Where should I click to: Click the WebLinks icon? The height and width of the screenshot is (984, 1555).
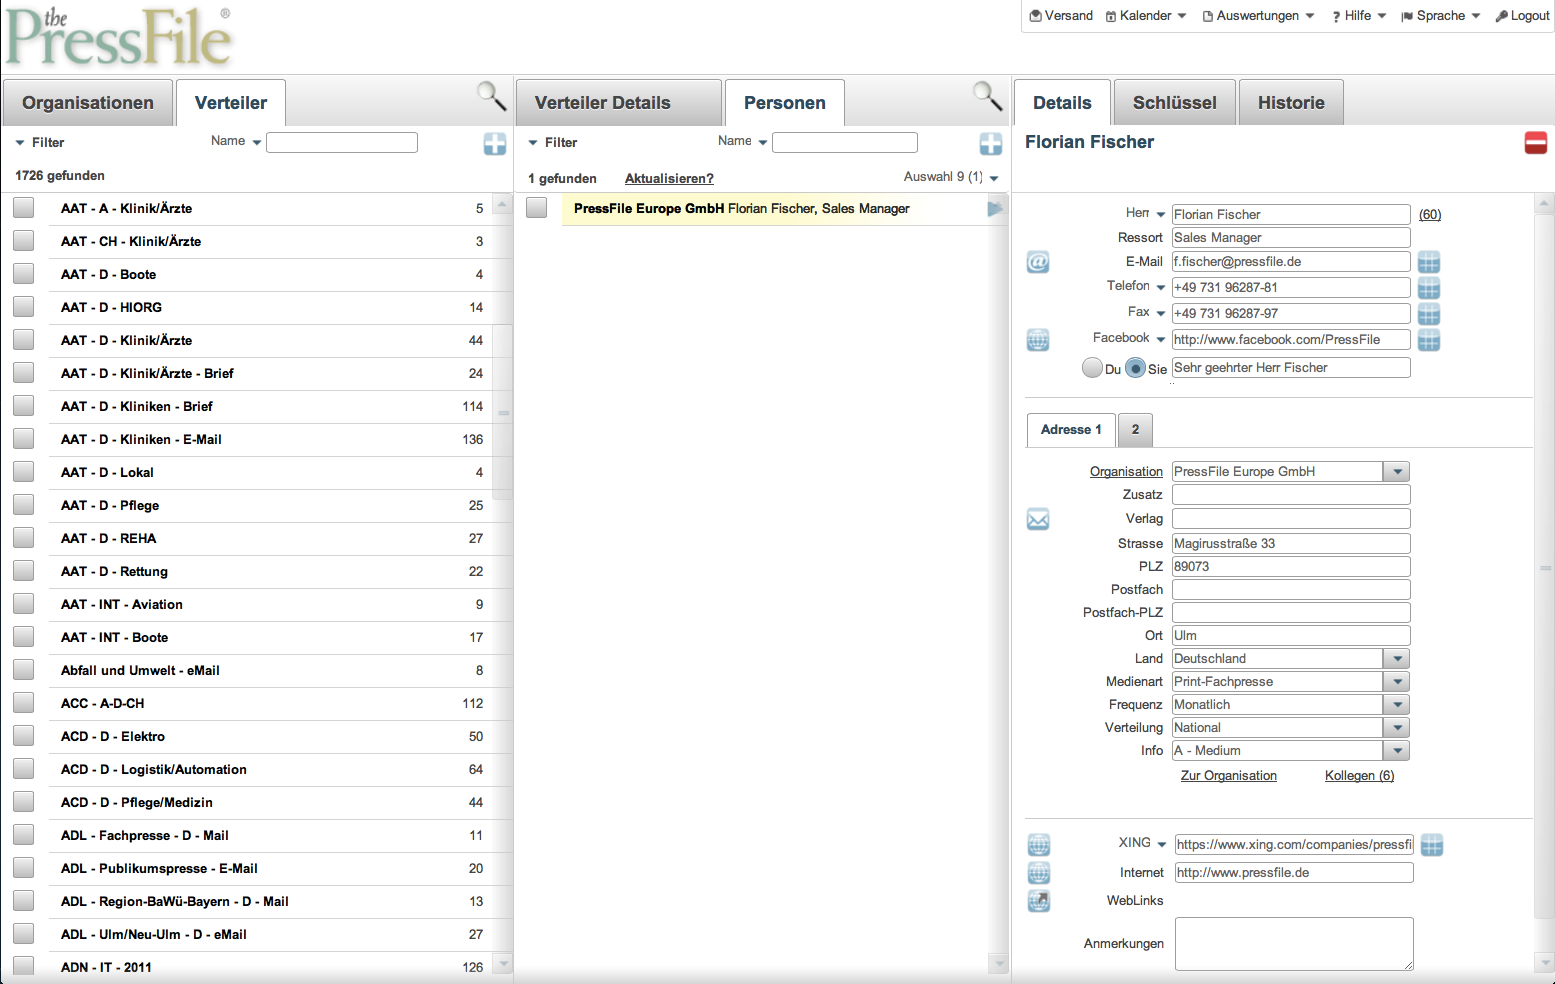click(1039, 901)
